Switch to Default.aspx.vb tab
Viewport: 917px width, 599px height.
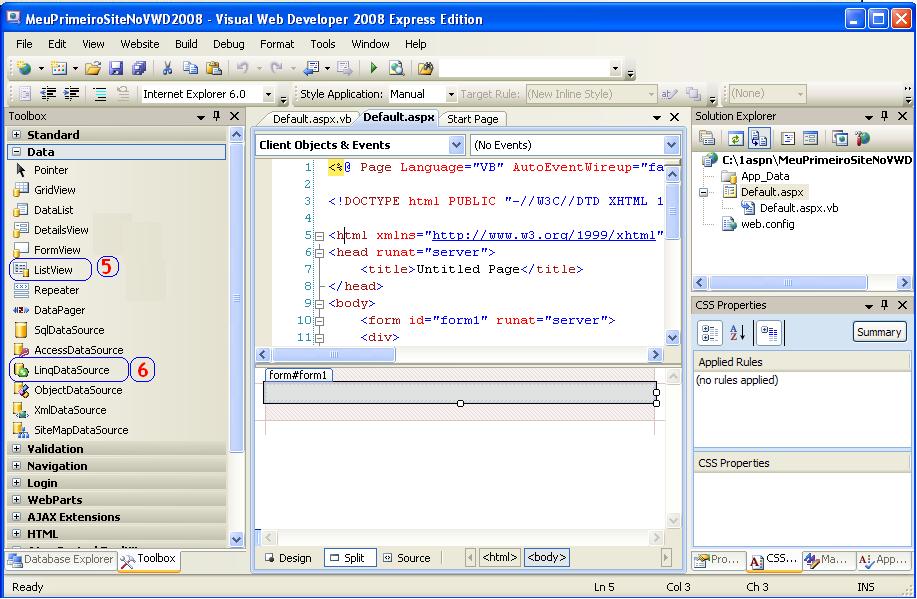click(312, 119)
